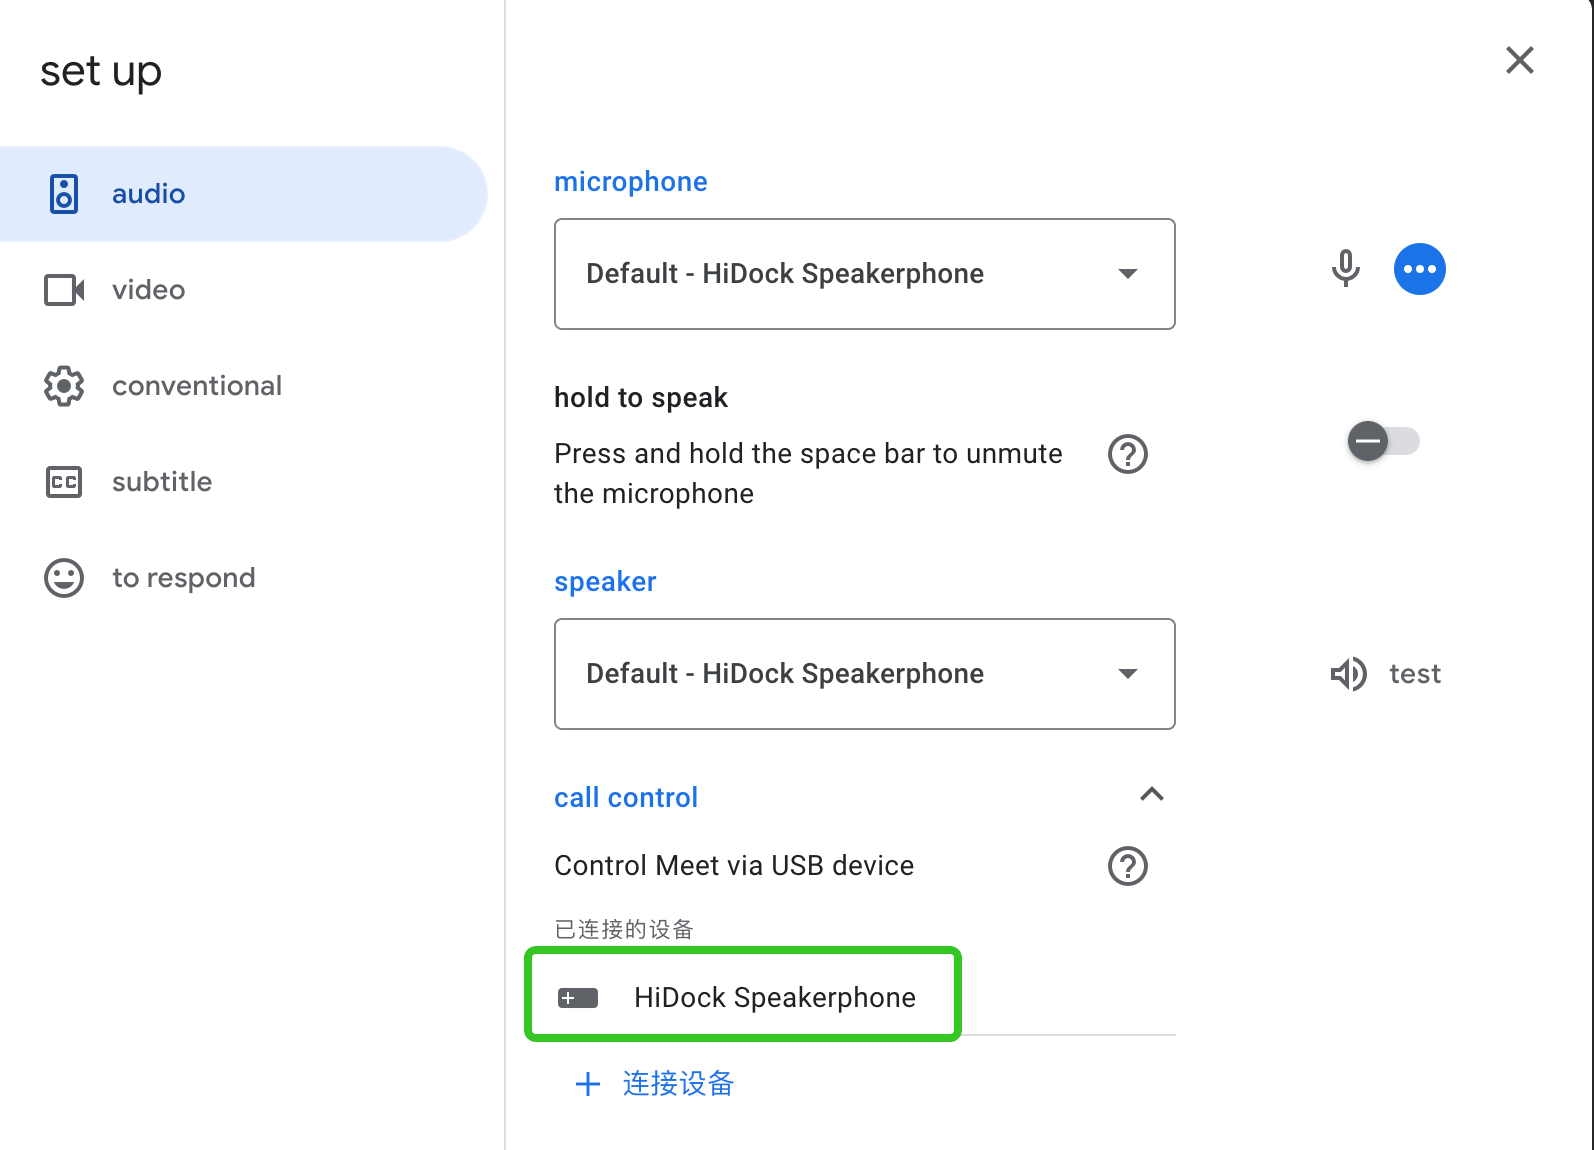Click the smiley icon beside to respond
1594x1150 pixels.
pos(64,578)
